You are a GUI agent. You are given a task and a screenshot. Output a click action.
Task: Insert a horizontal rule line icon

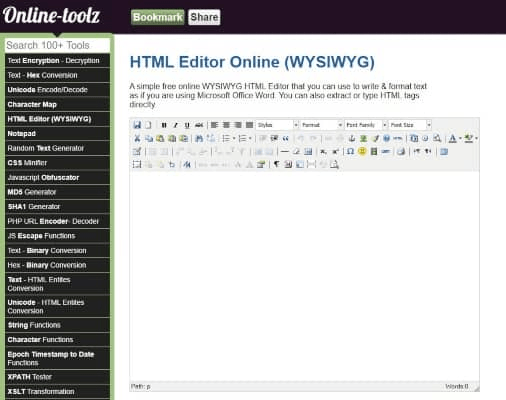click(284, 152)
